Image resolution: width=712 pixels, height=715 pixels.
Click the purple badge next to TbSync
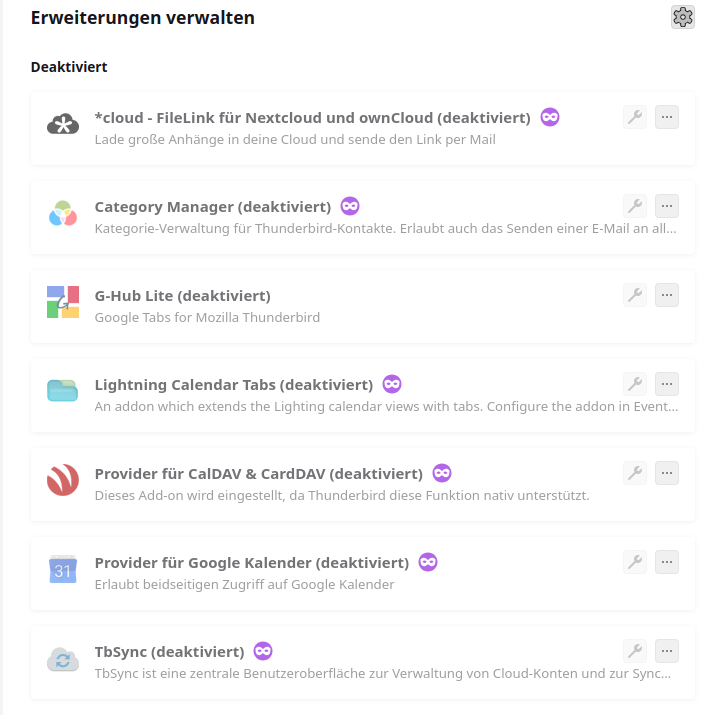pyautogui.click(x=263, y=651)
